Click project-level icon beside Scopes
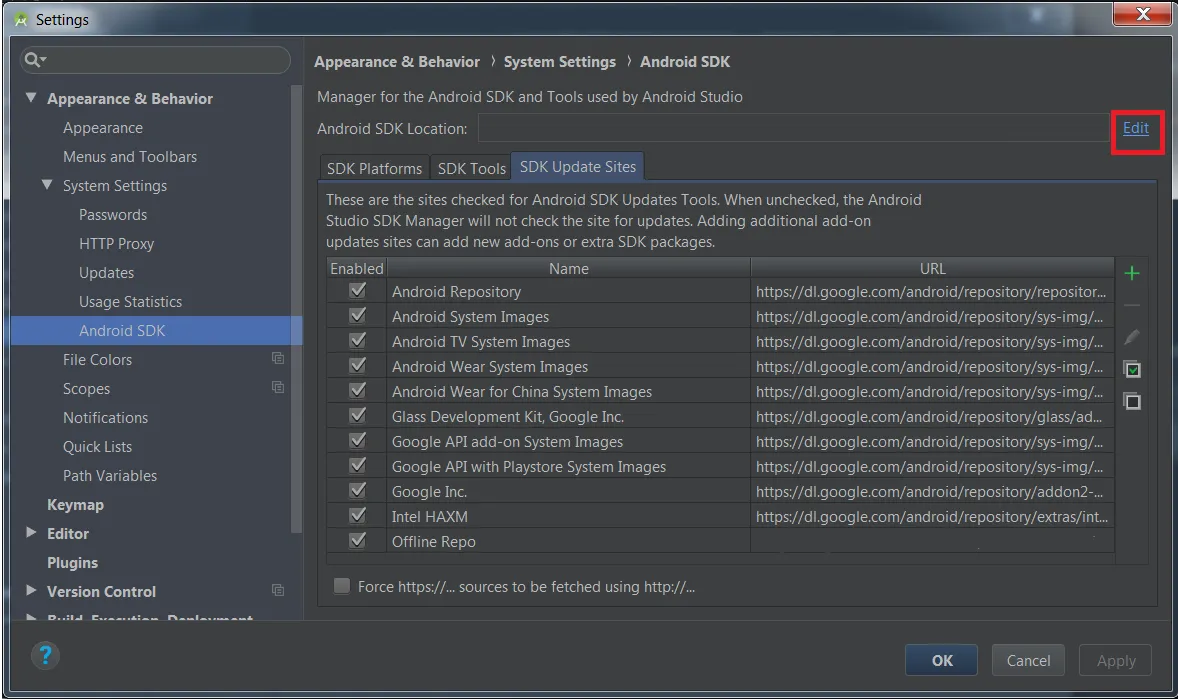Viewport: 1178px width, 699px height. (x=278, y=387)
